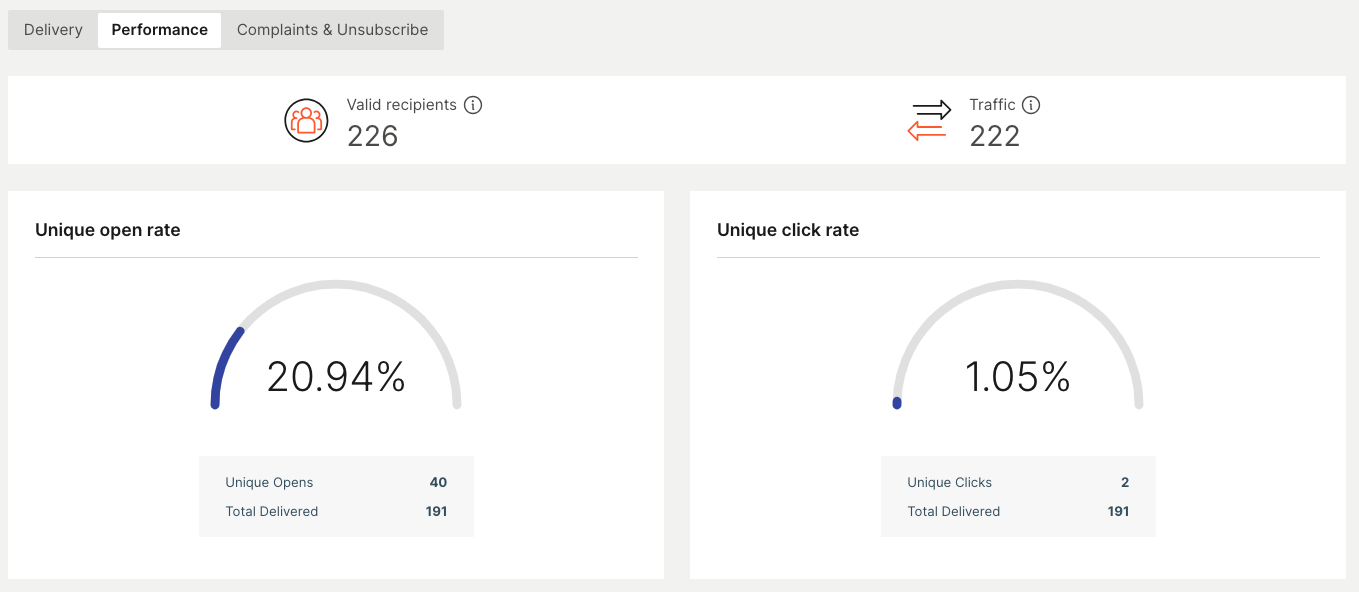Click the Traffic arrows icon
Viewport: 1359px width, 592px height.
[x=929, y=121]
